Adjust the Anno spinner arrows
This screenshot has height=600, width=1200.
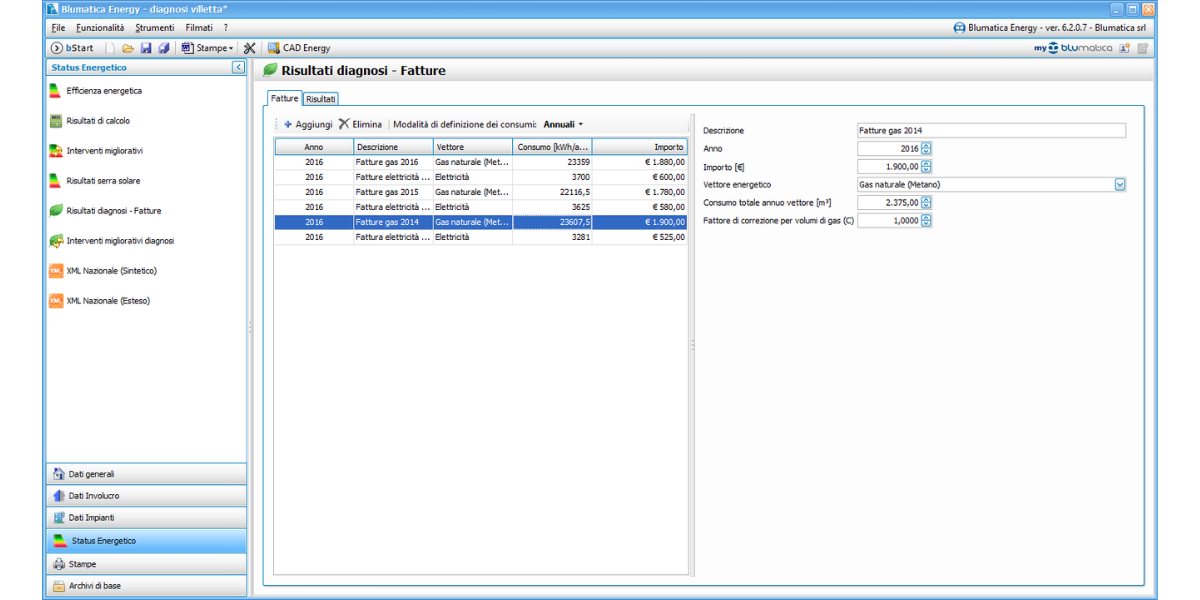coord(926,148)
